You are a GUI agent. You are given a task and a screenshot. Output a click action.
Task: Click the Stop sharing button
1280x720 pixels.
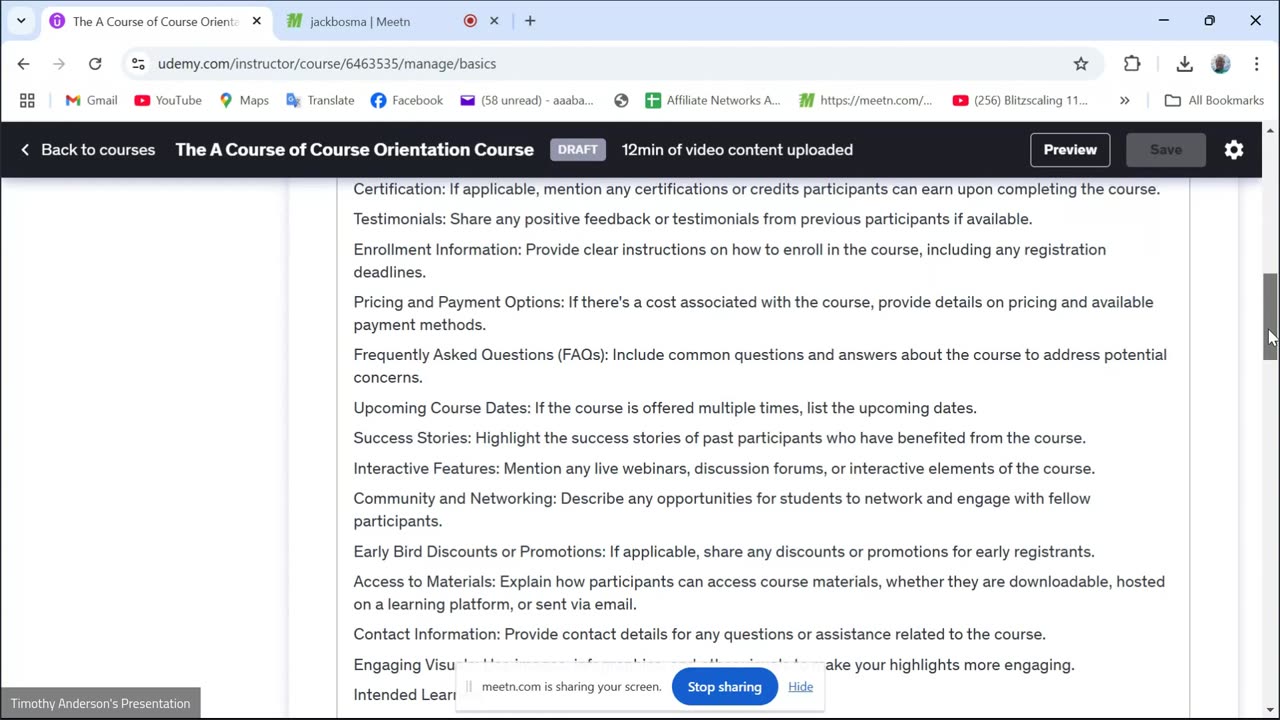pos(725,687)
